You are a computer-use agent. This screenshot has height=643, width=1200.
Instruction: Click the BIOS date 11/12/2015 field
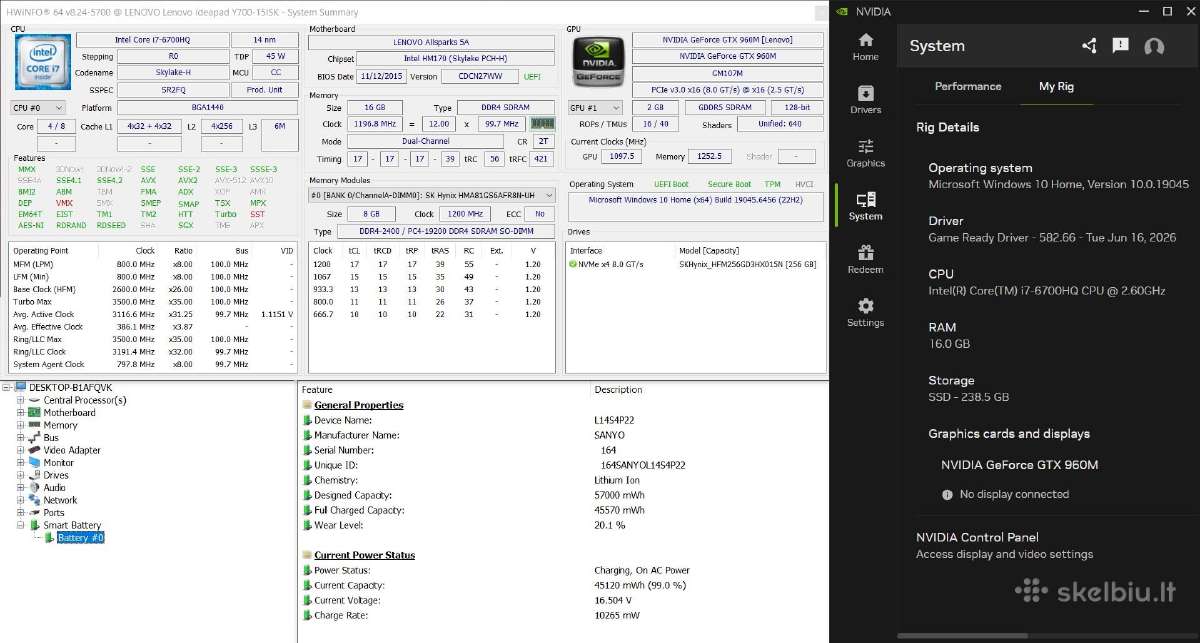382,76
